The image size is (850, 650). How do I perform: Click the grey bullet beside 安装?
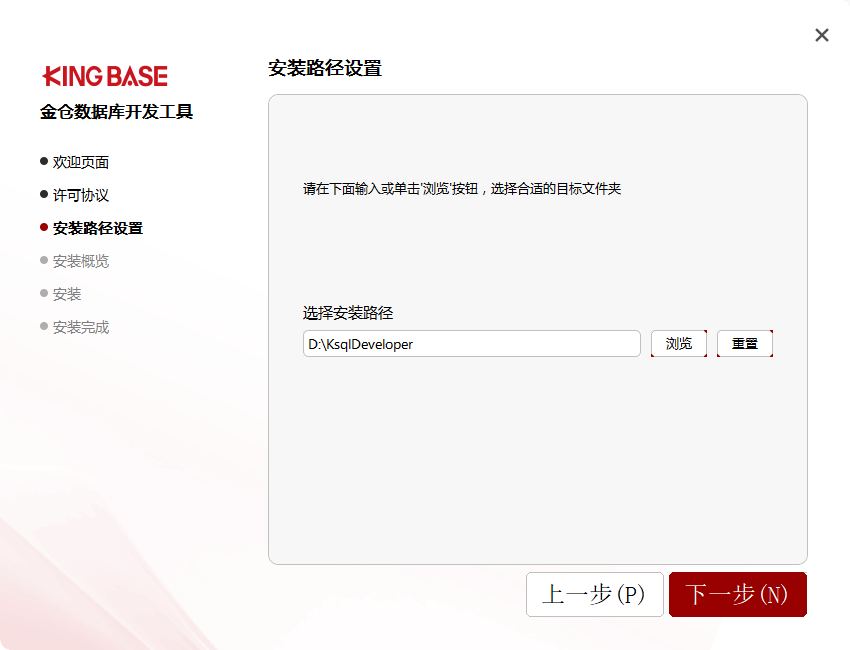(x=44, y=293)
